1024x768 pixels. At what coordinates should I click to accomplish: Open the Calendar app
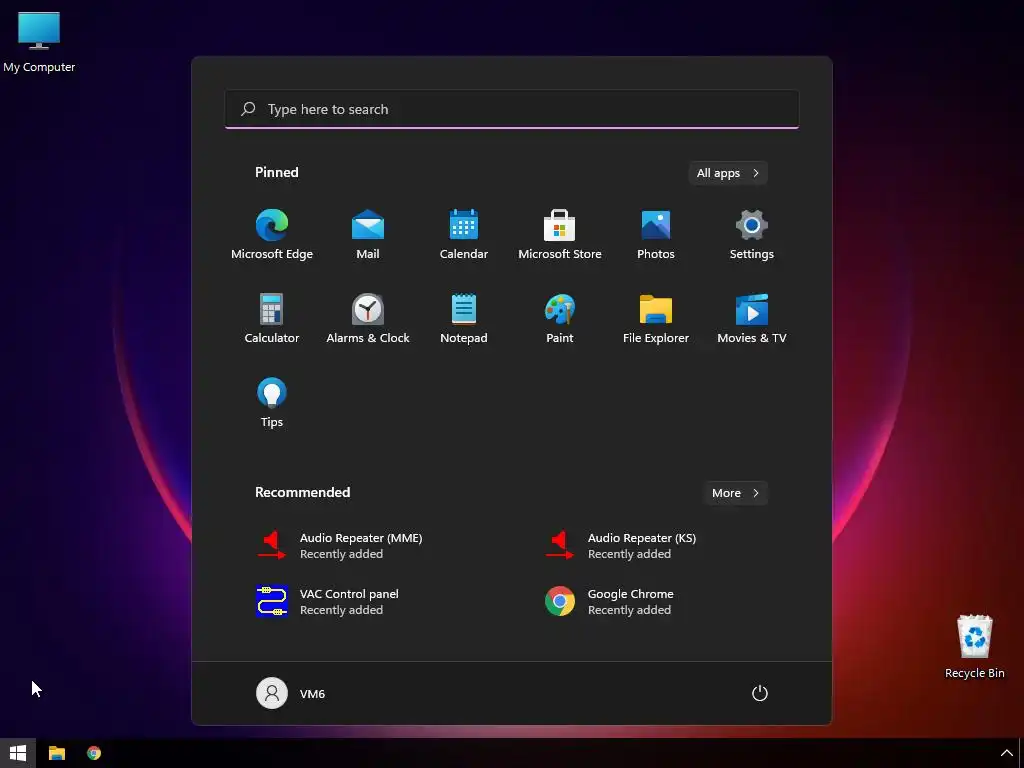[464, 235]
